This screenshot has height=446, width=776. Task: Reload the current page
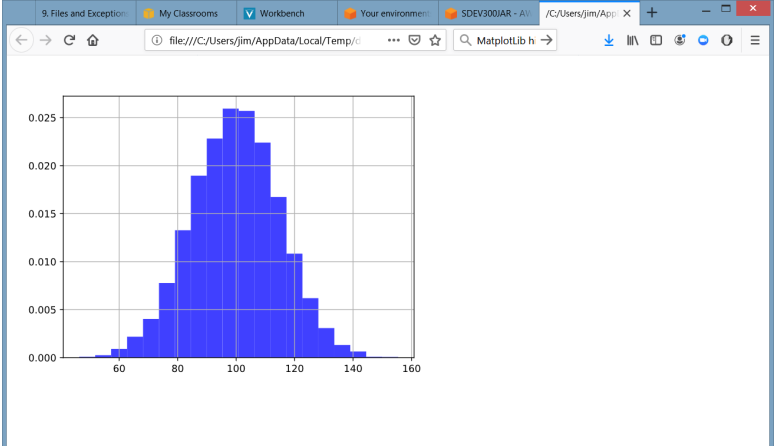[x=69, y=40]
